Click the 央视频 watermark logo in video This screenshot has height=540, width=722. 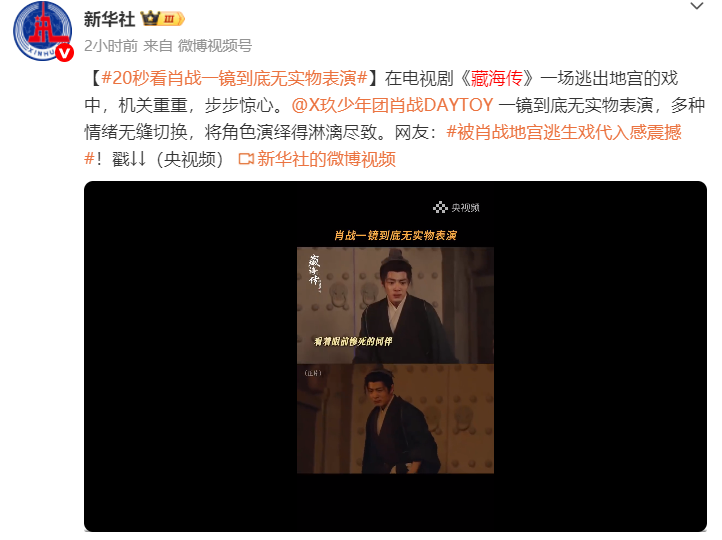[x=456, y=208]
